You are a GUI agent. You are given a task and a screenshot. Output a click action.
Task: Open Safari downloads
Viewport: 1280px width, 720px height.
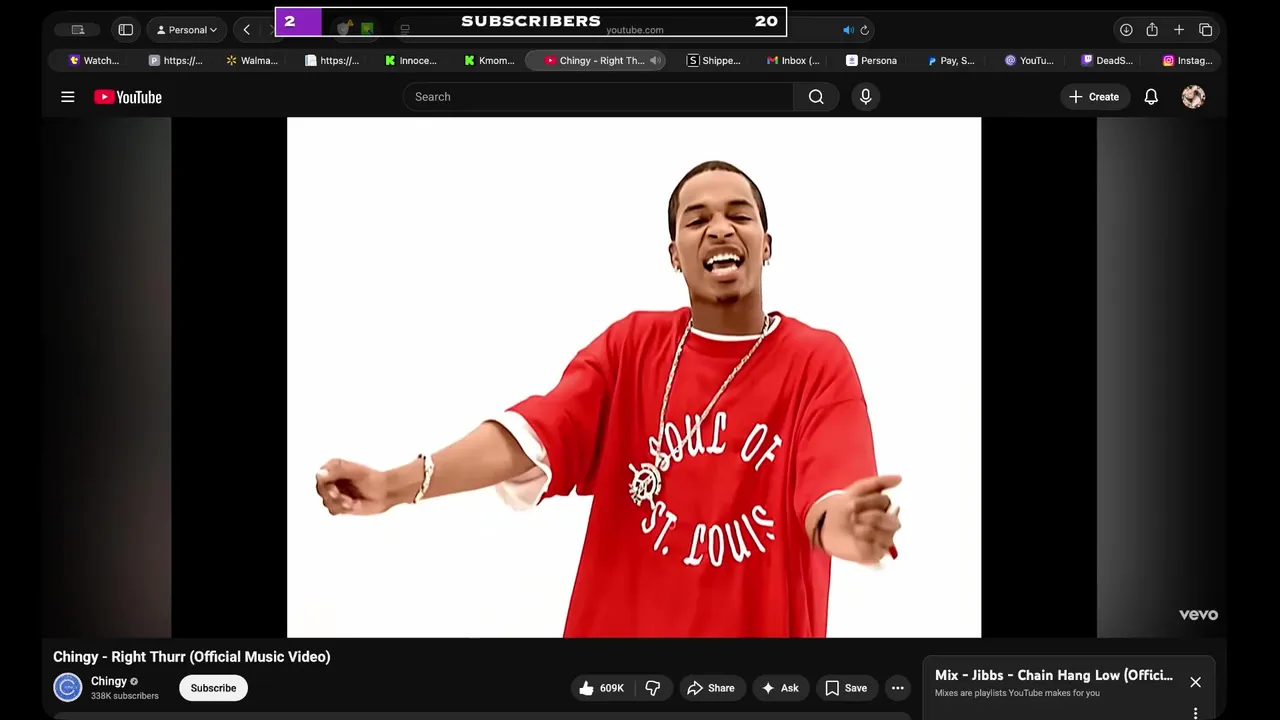tap(1126, 30)
